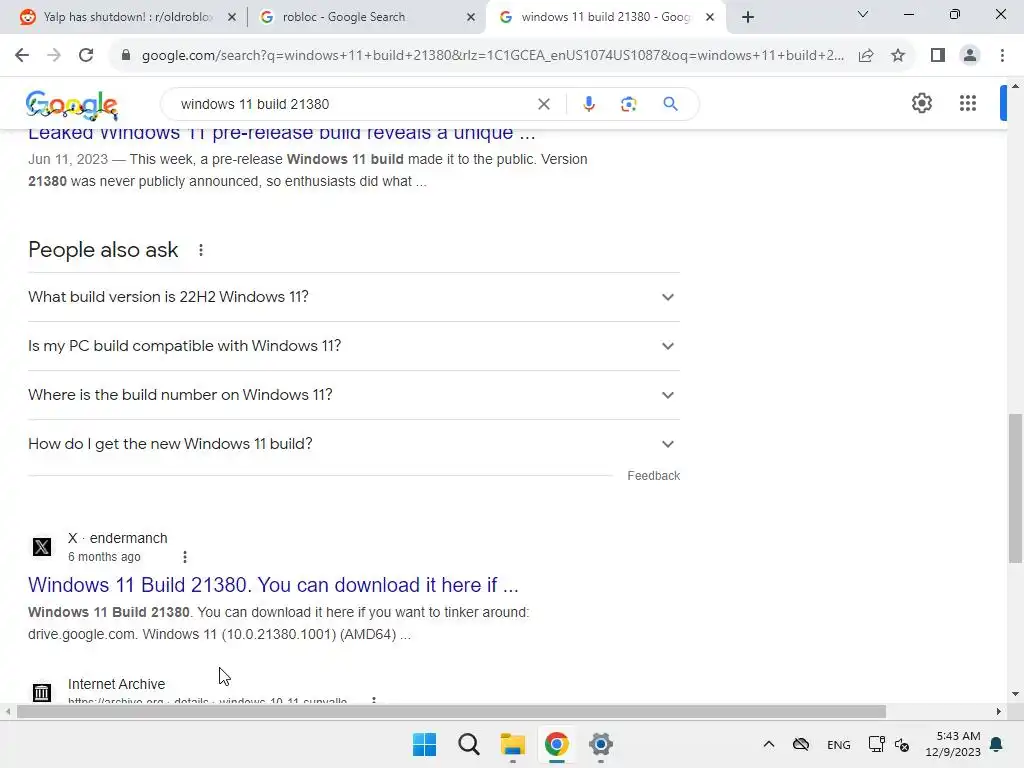Click the muted volume tray icon

point(903,744)
